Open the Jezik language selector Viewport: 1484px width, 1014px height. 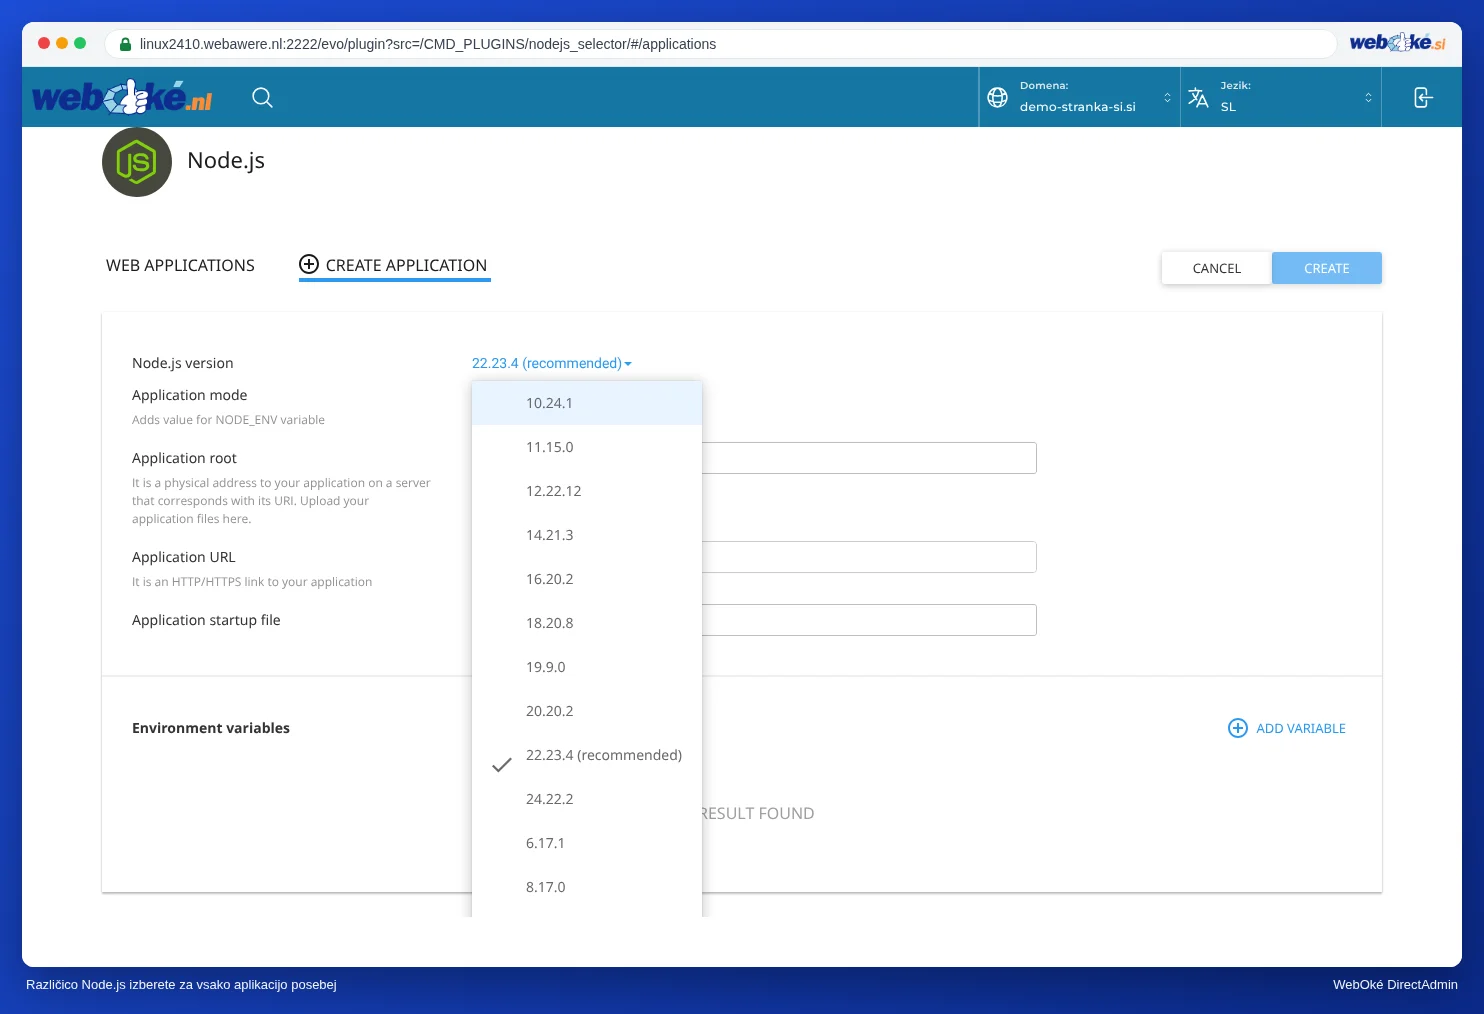[x=1282, y=97]
